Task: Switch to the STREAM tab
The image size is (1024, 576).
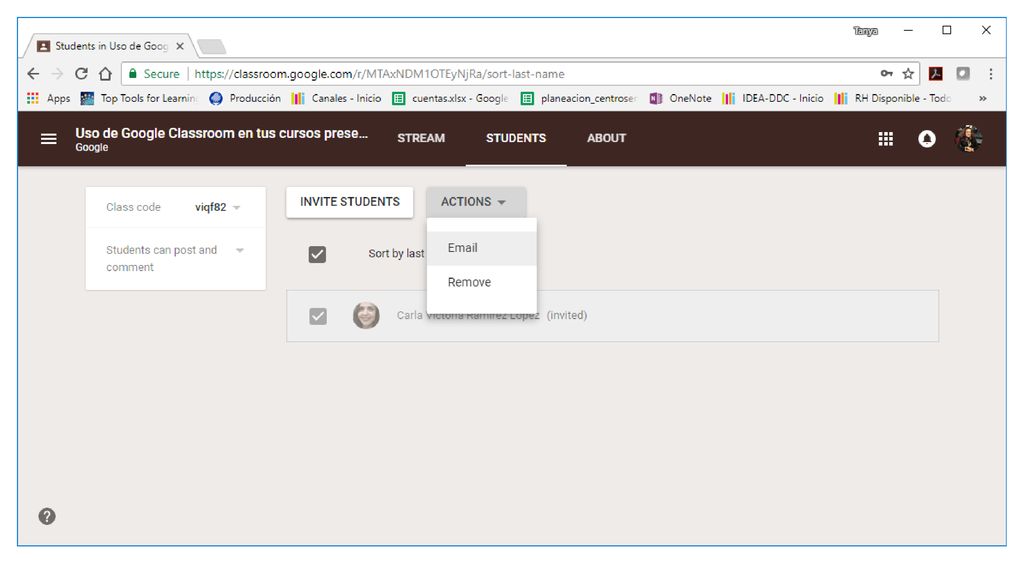Action: click(x=421, y=138)
